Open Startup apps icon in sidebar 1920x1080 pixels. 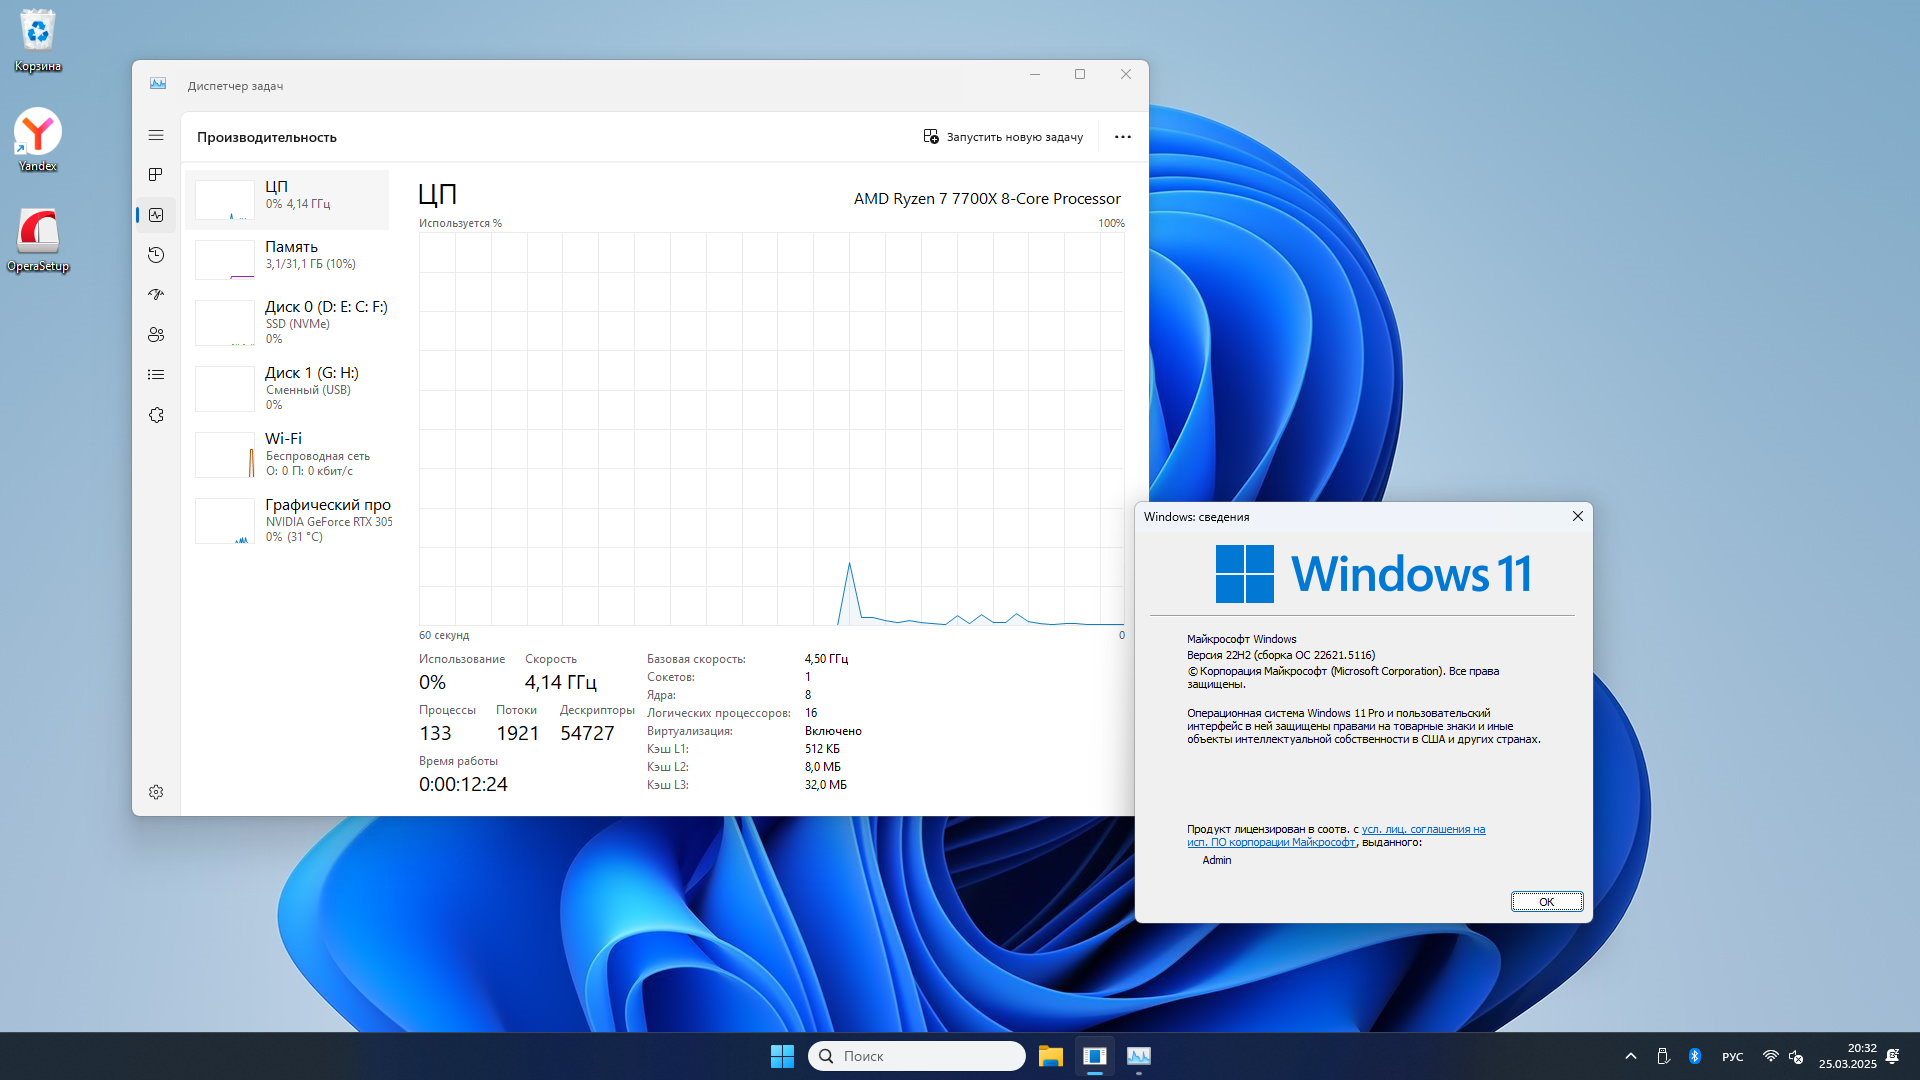pos(156,295)
